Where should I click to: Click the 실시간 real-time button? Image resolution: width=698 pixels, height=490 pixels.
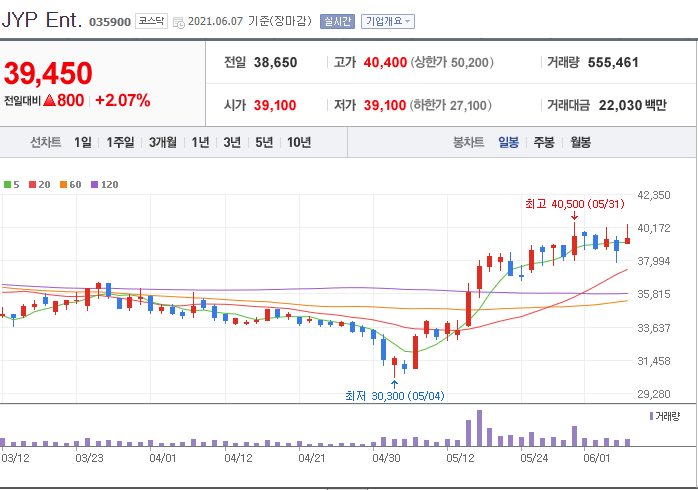click(337, 21)
